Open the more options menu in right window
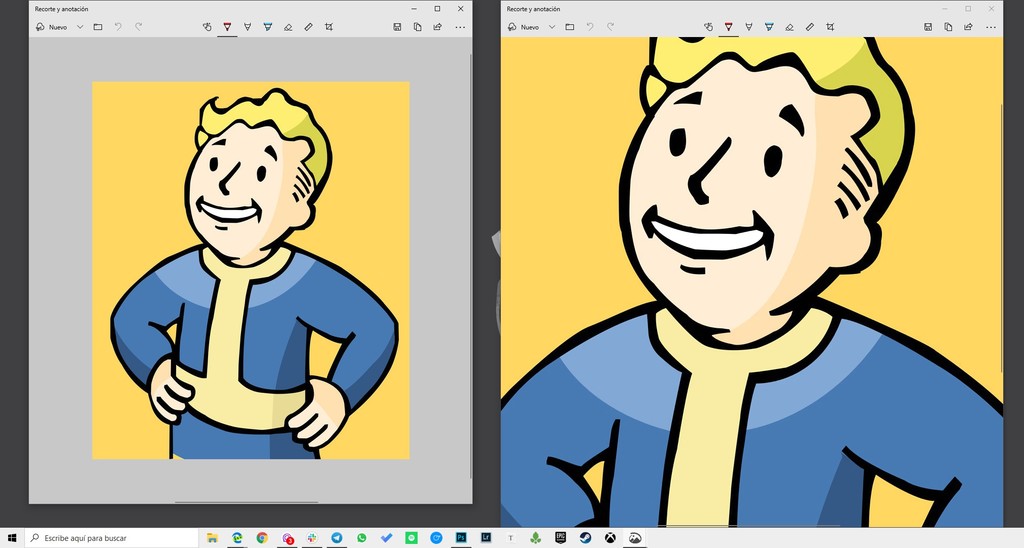This screenshot has height=548, width=1024. click(991, 27)
